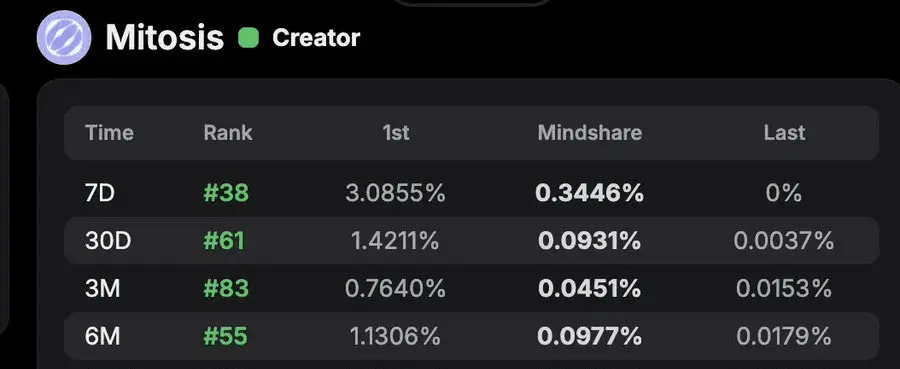Select the 3M time period row

[471, 288]
